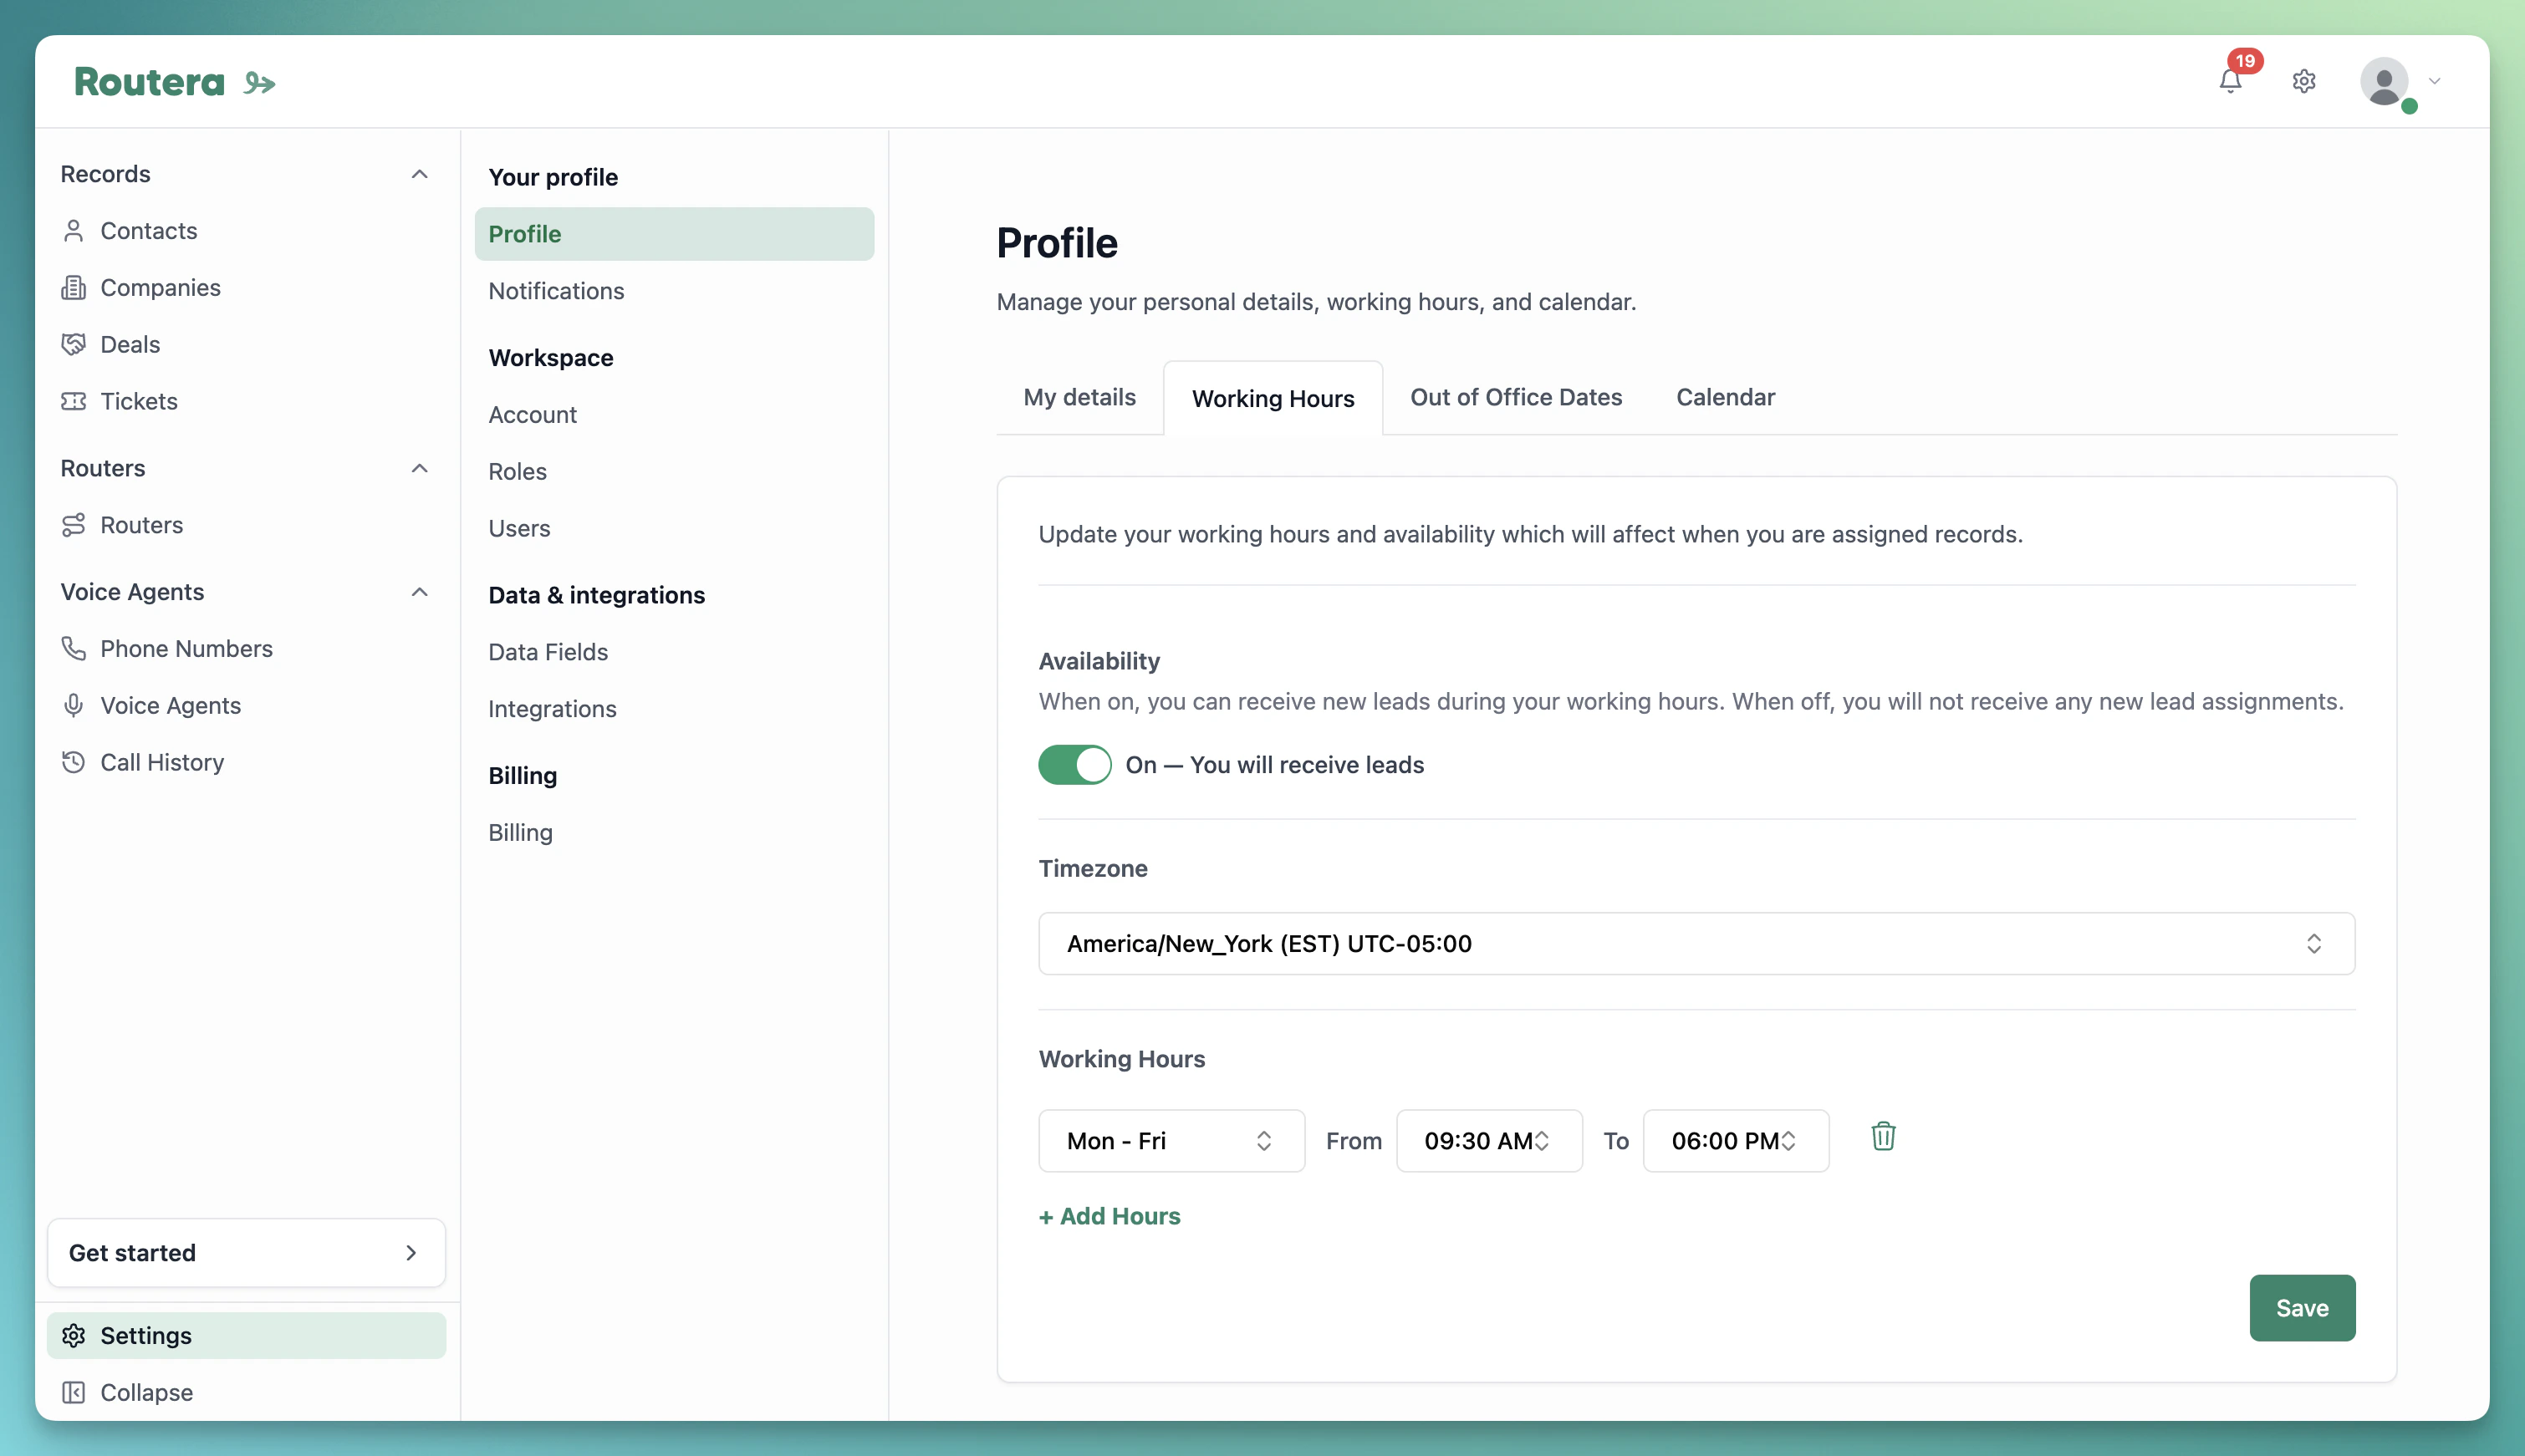Expand the Get started card
This screenshot has width=2525, height=1456.
click(x=246, y=1253)
